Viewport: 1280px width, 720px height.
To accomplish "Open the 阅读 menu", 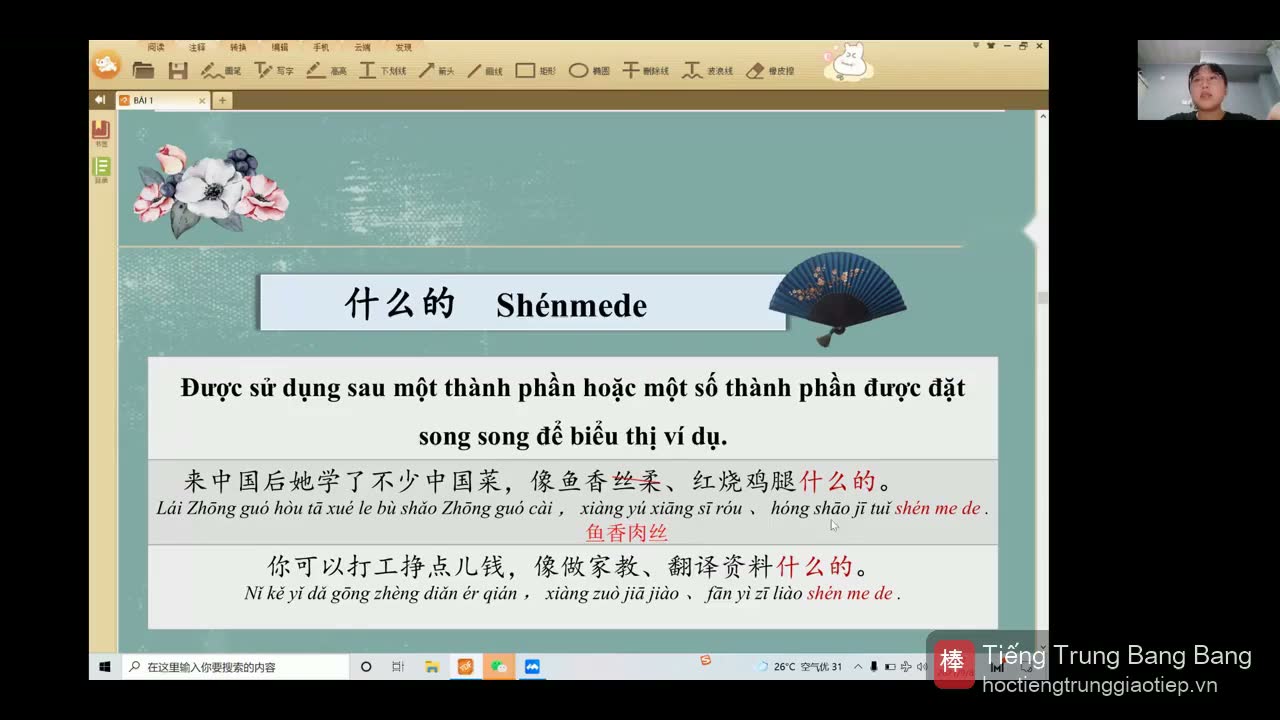I will coord(156,47).
